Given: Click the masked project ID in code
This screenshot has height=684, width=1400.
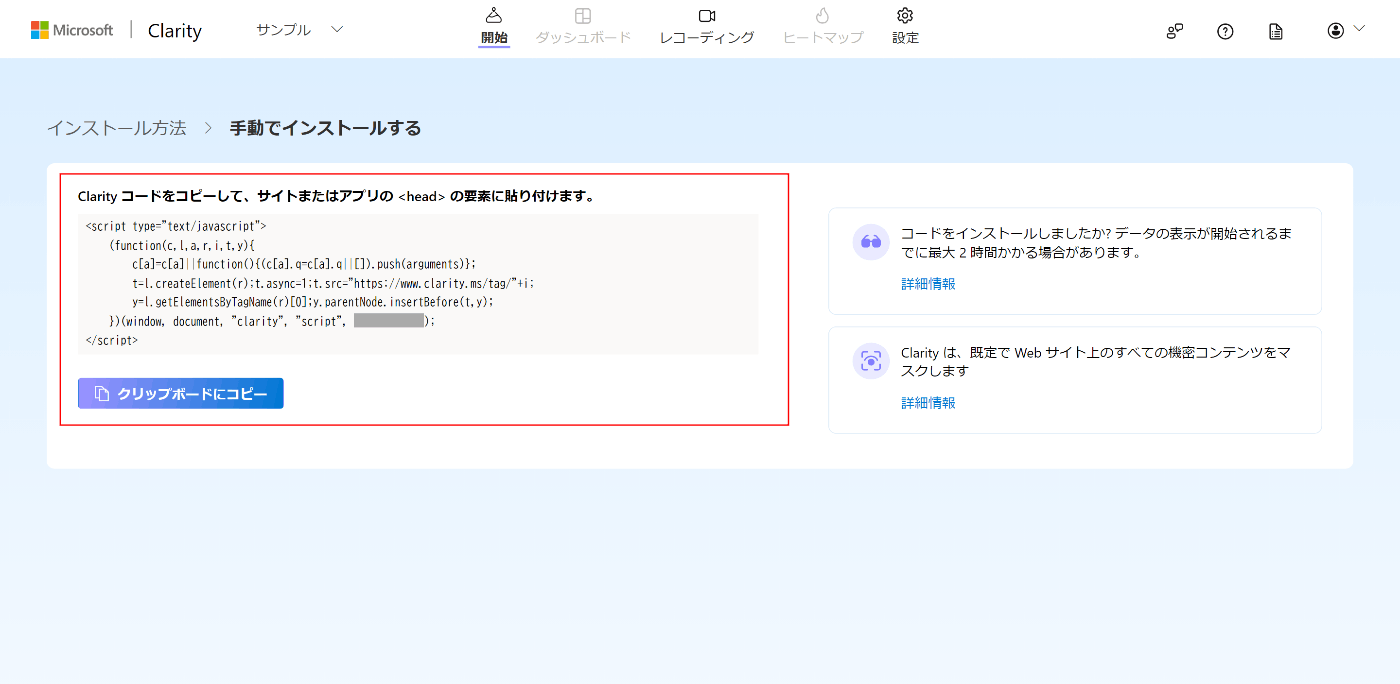Looking at the screenshot, I should click(x=389, y=321).
